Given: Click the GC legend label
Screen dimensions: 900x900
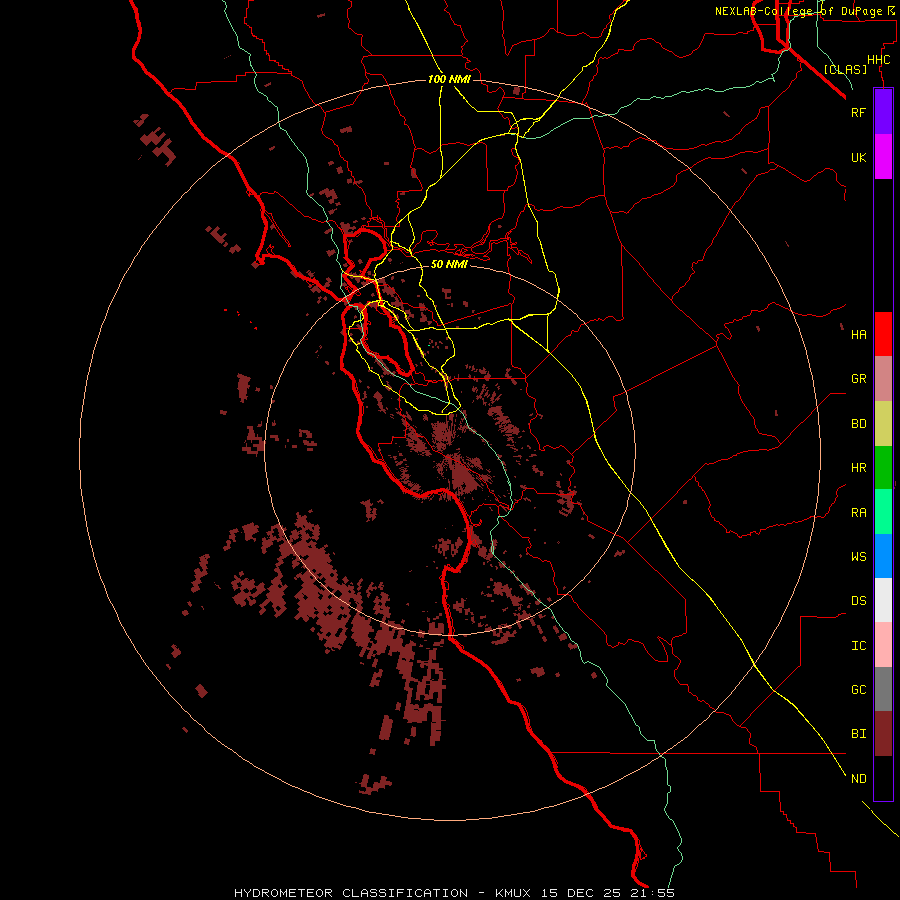Looking at the screenshot, I should pyautogui.click(x=859, y=690).
